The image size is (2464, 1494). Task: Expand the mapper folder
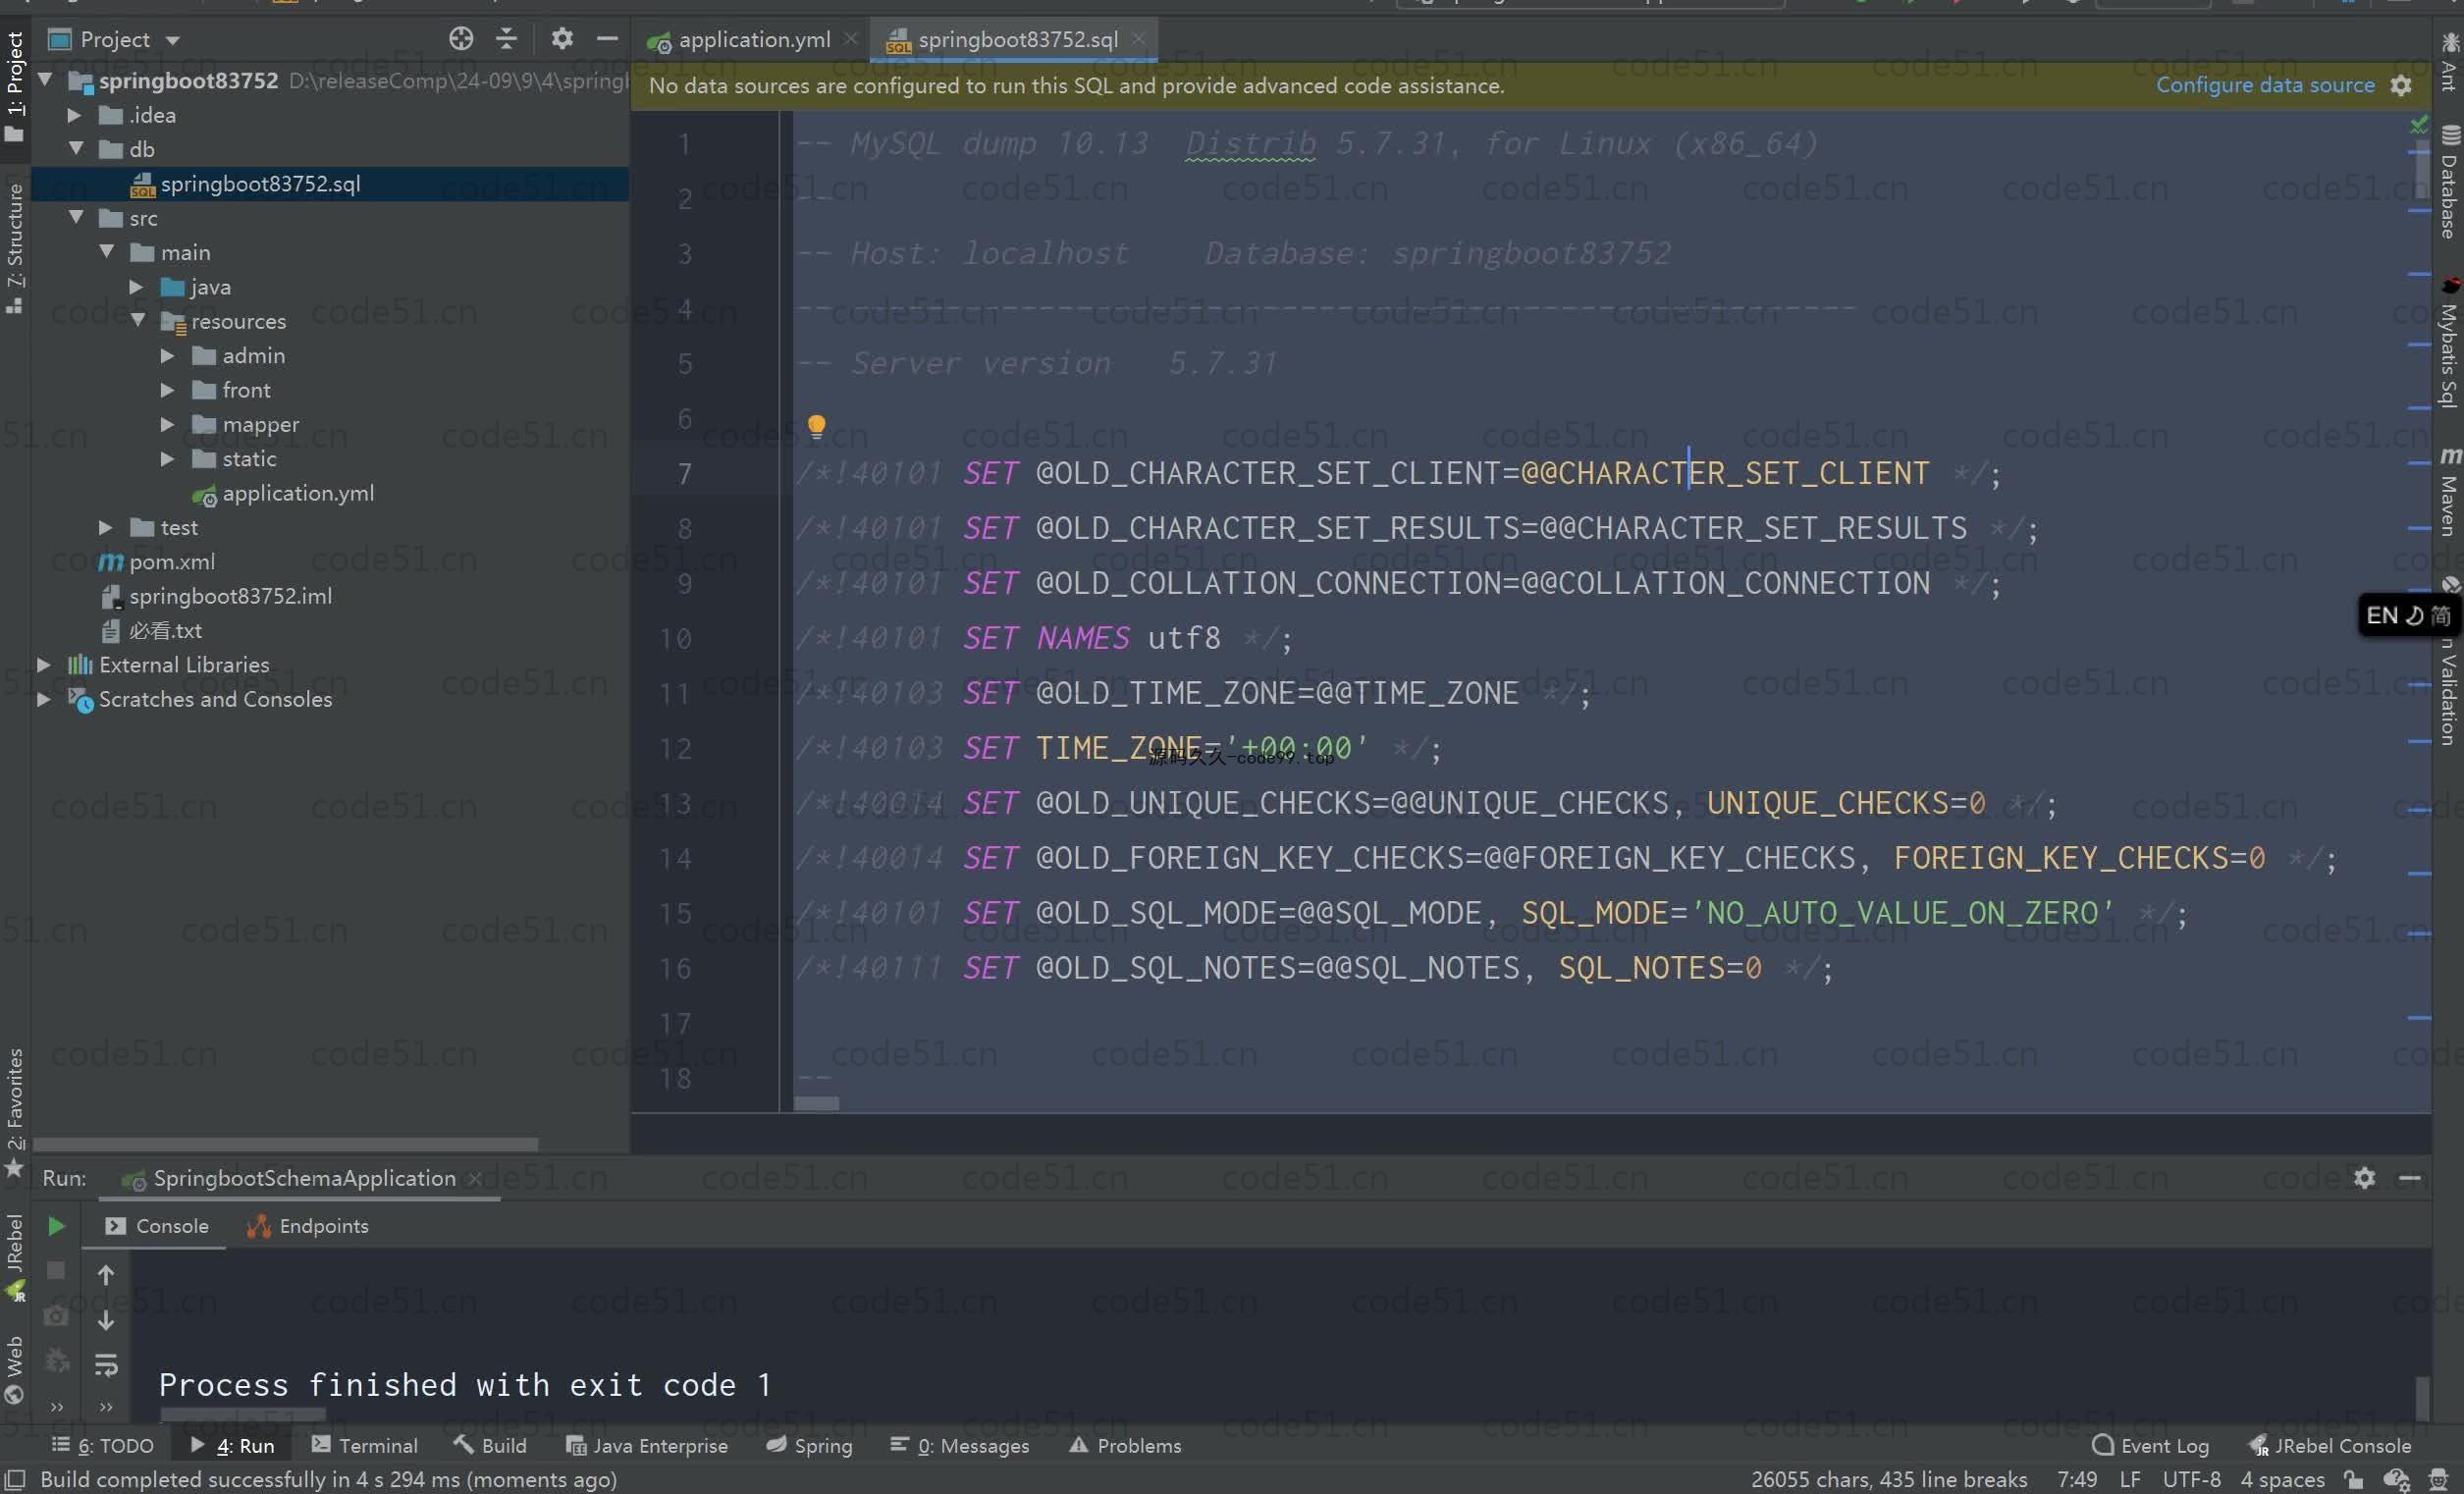[168, 425]
